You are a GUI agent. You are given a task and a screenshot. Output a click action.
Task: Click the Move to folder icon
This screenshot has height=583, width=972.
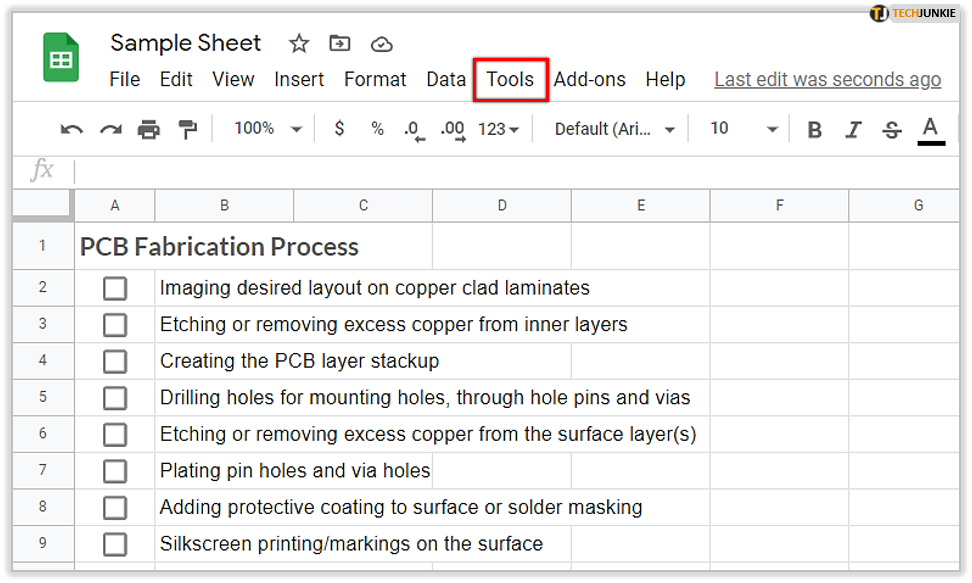pyautogui.click(x=340, y=44)
